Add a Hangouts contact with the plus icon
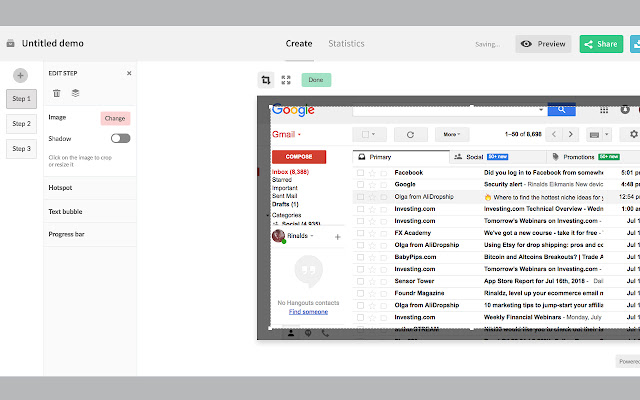Viewport: 640px width, 400px height. point(338,237)
